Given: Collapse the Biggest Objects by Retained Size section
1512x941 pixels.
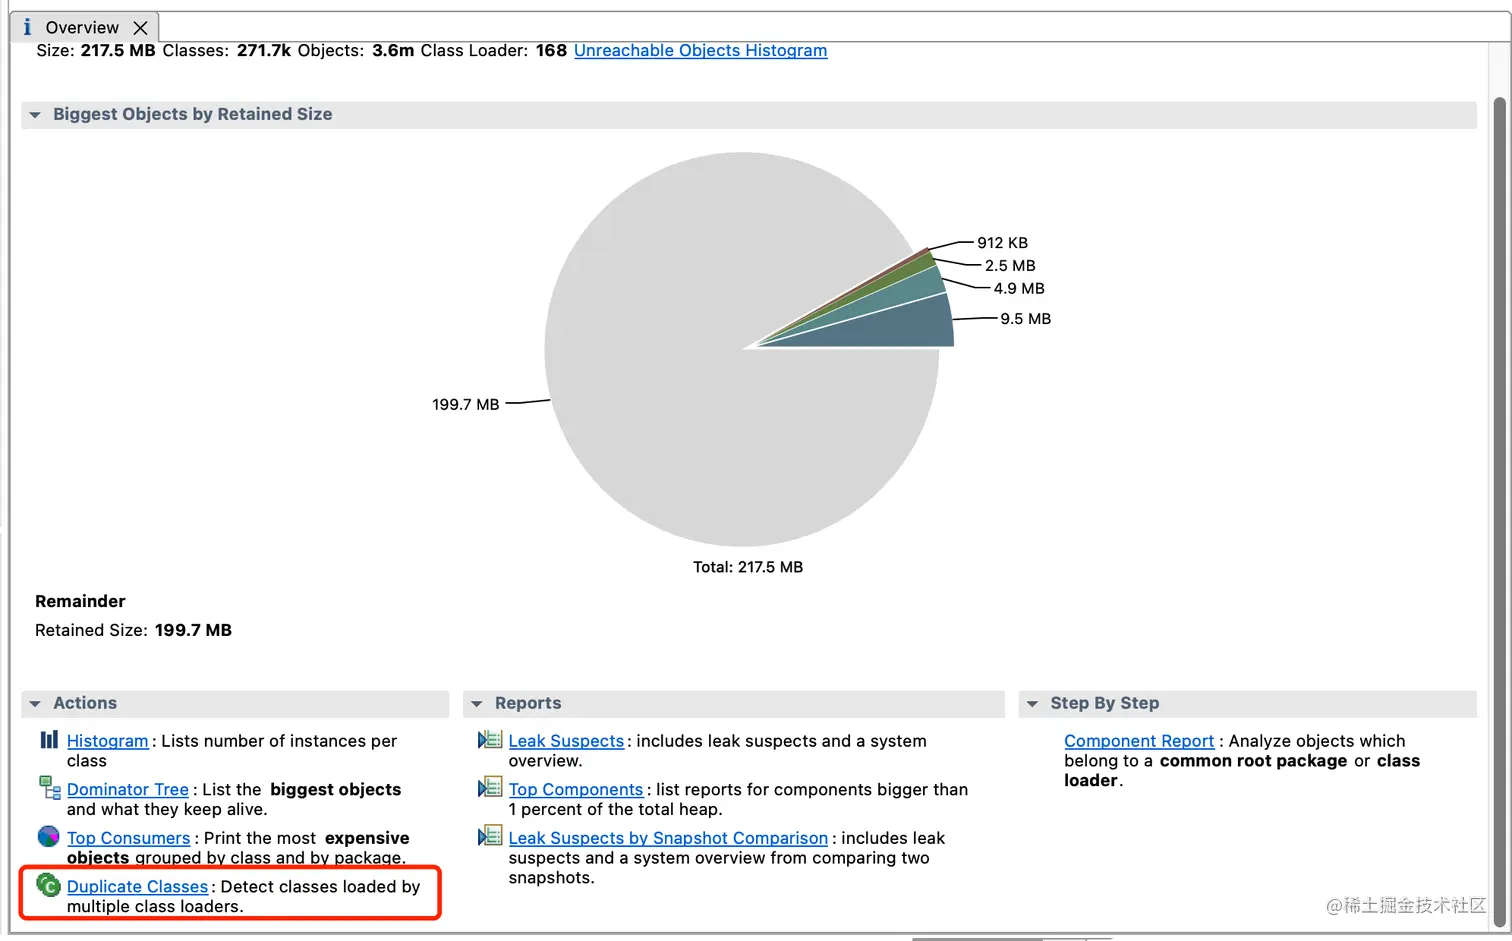Looking at the screenshot, I should pos(35,115).
